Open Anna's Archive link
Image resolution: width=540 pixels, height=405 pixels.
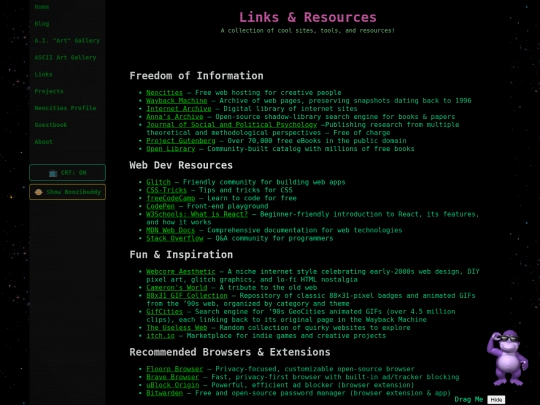(175, 117)
